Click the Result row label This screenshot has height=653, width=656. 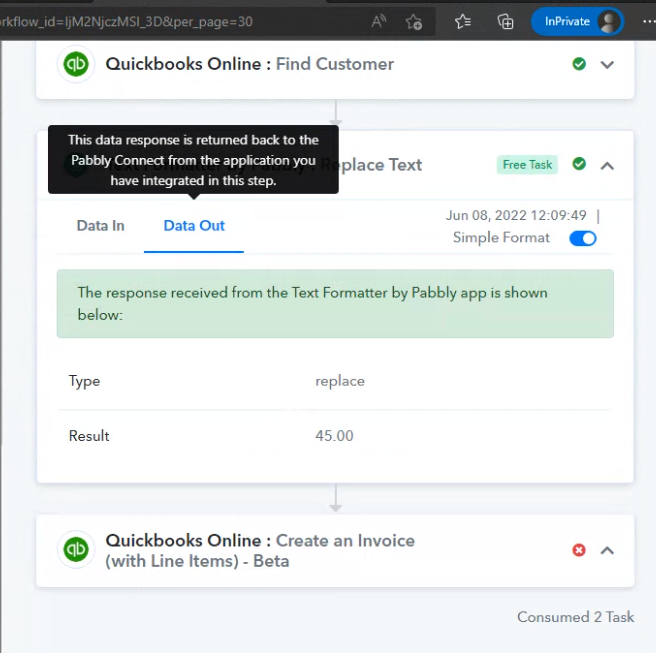pyautogui.click(x=89, y=436)
